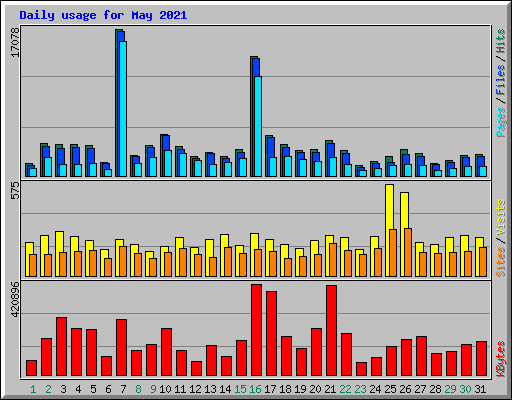Click the Files legend label

coord(500,80)
